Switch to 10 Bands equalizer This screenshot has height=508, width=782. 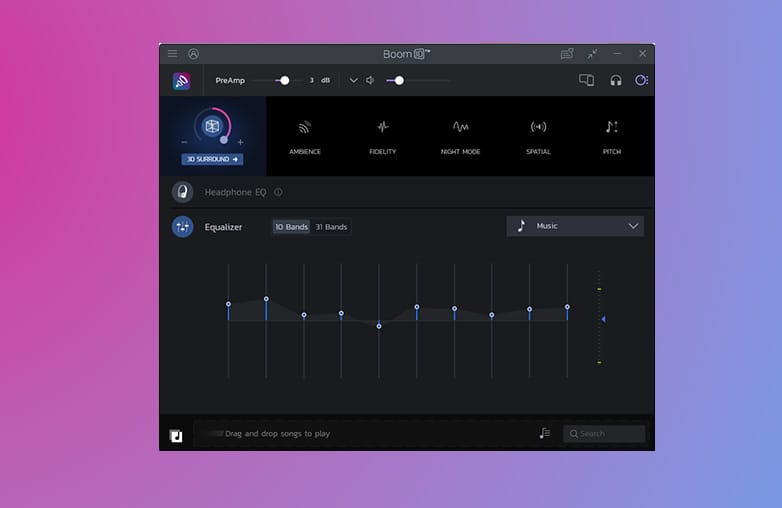(291, 227)
